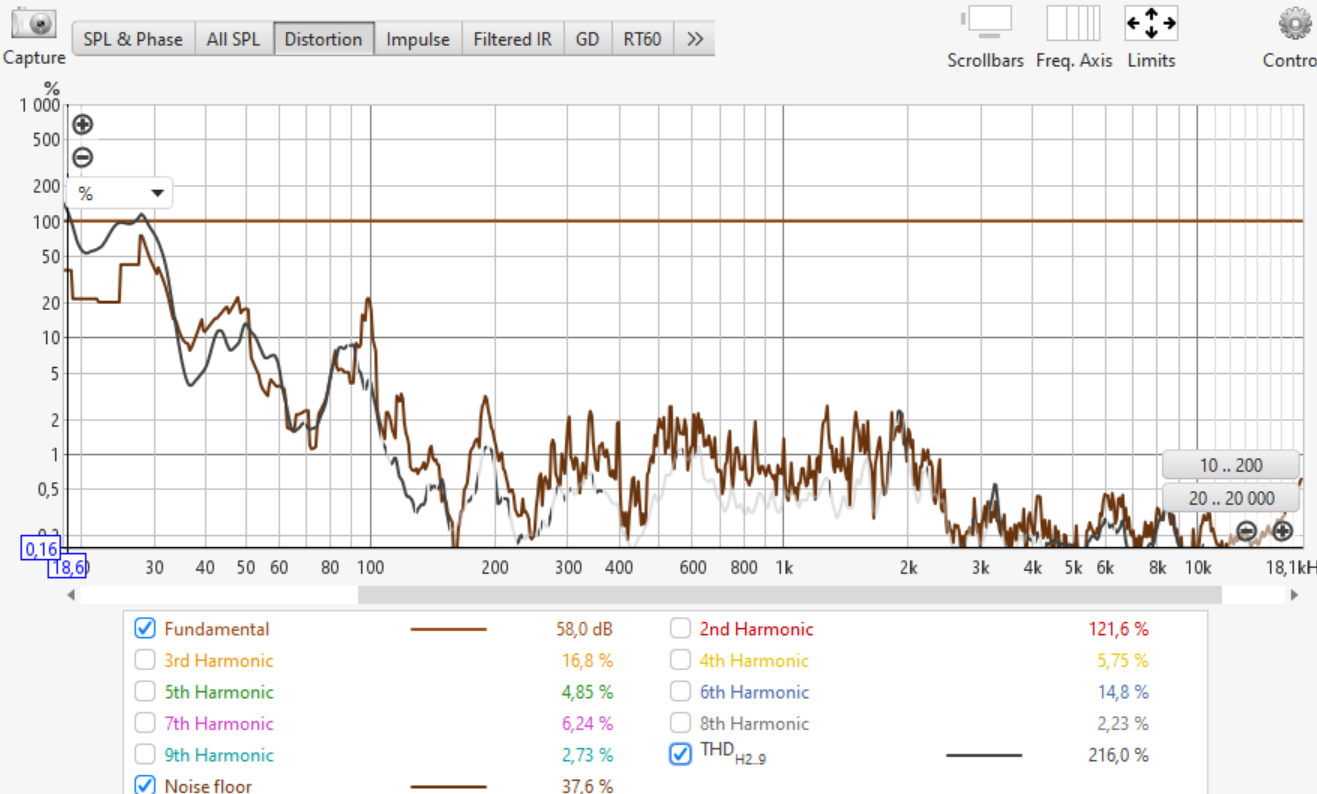Zoom out horizontal axis minus icon

coord(1246,531)
